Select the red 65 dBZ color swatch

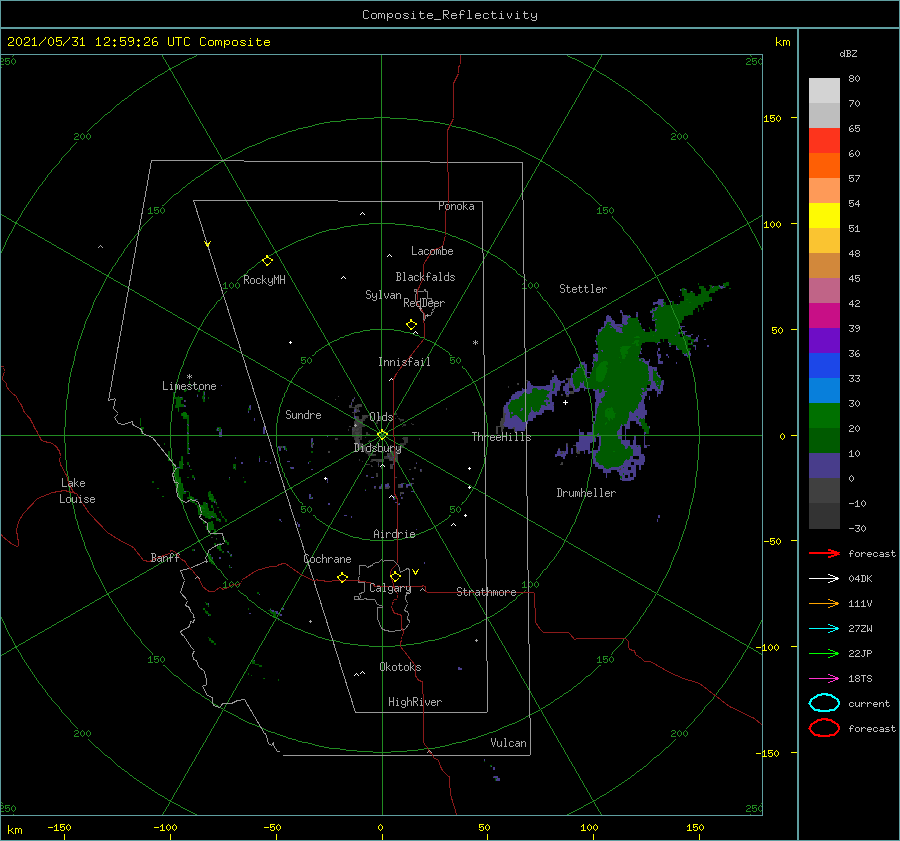824,140
